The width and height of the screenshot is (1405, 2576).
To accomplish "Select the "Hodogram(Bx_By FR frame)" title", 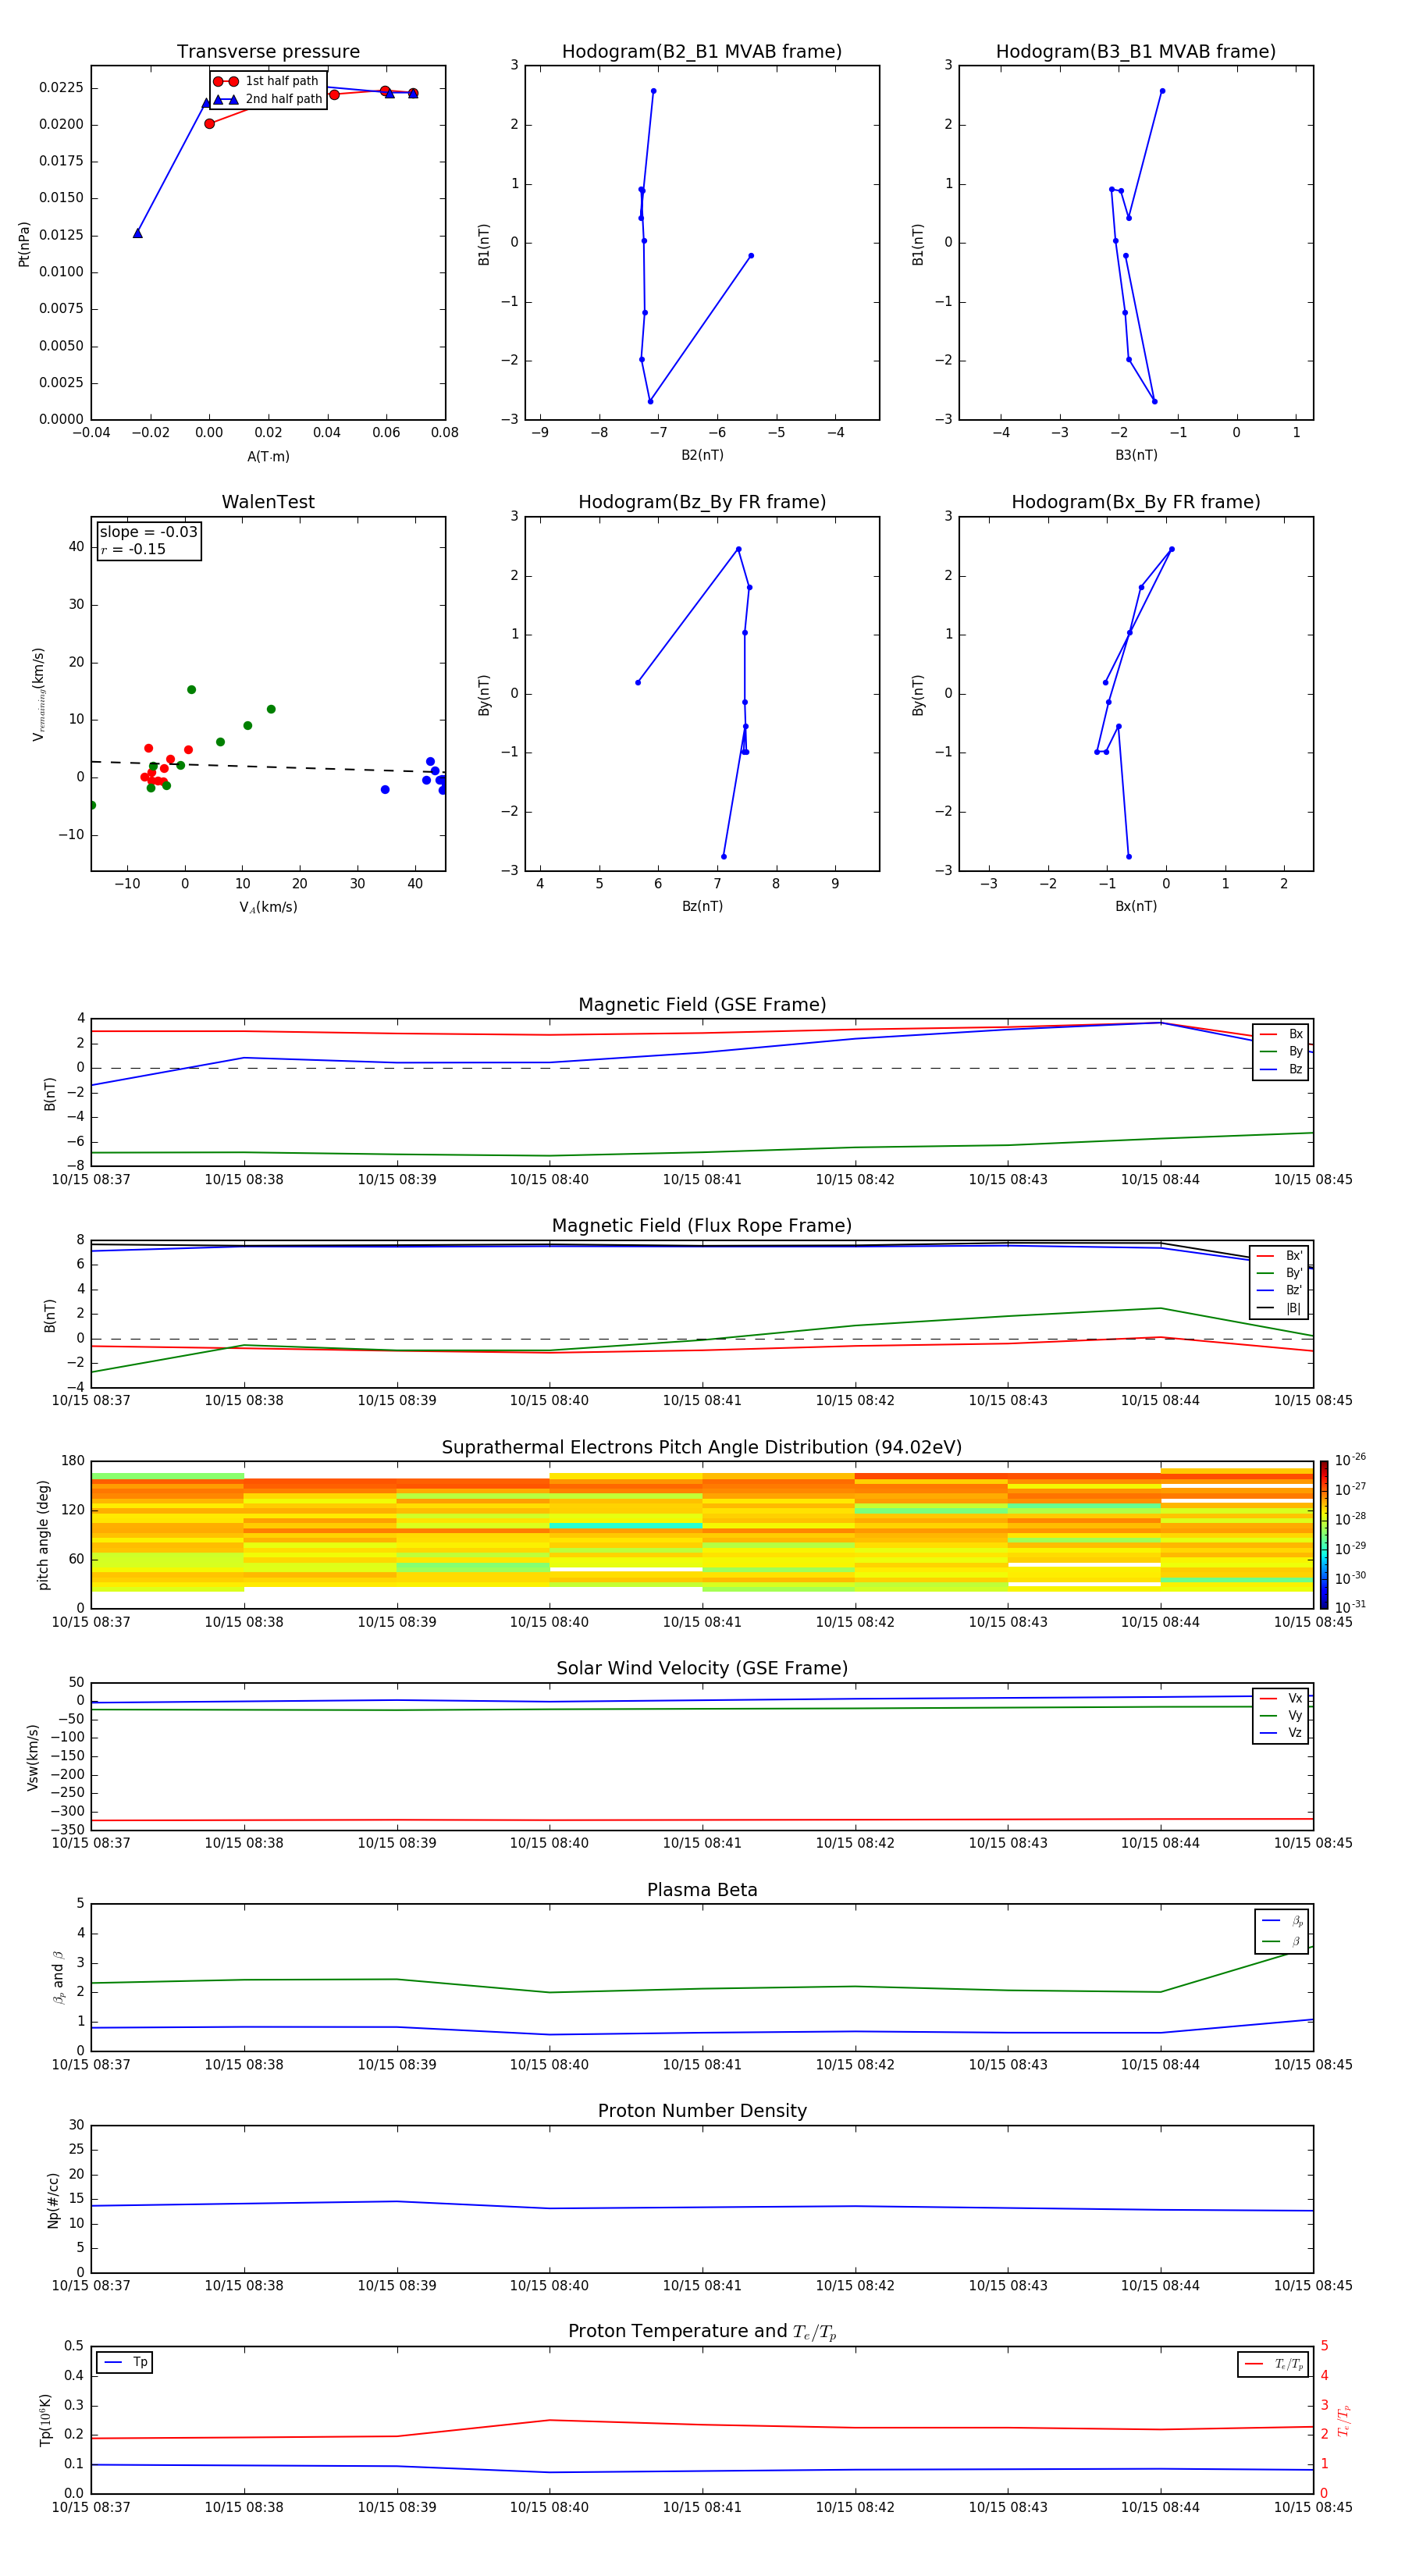I will pos(1135,502).
